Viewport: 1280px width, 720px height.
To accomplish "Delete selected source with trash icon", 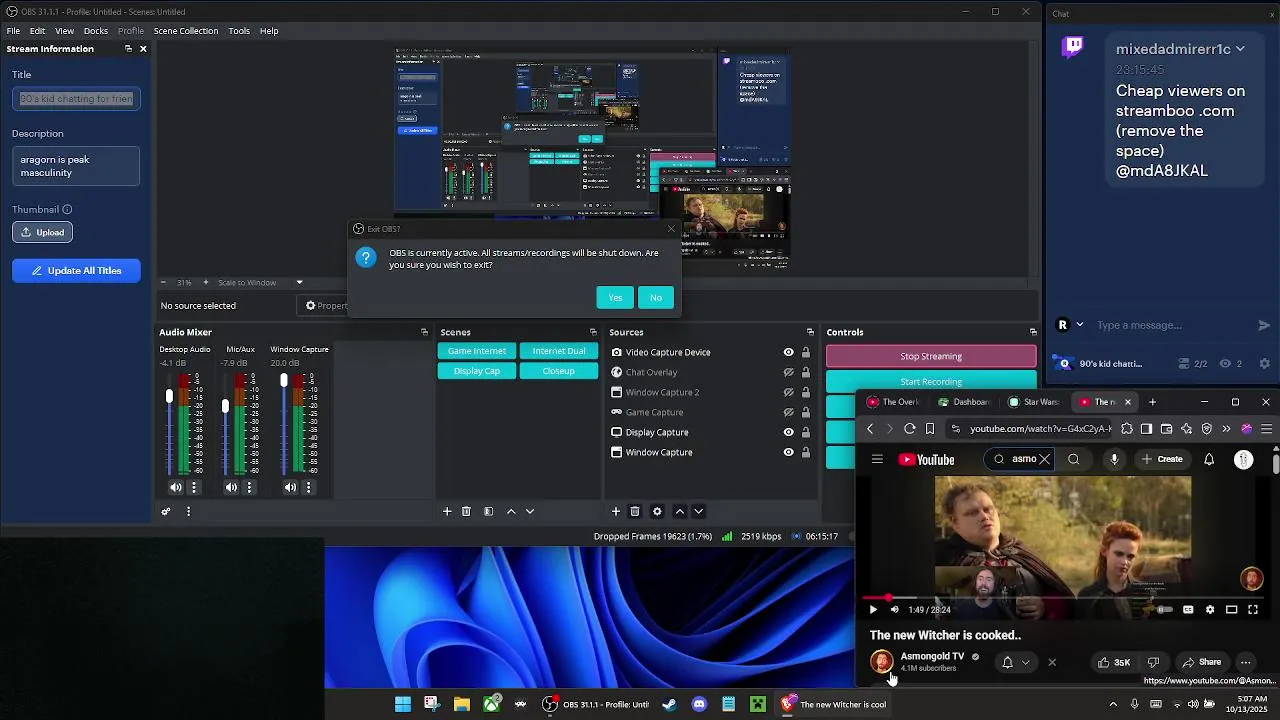I will (635, 511).
